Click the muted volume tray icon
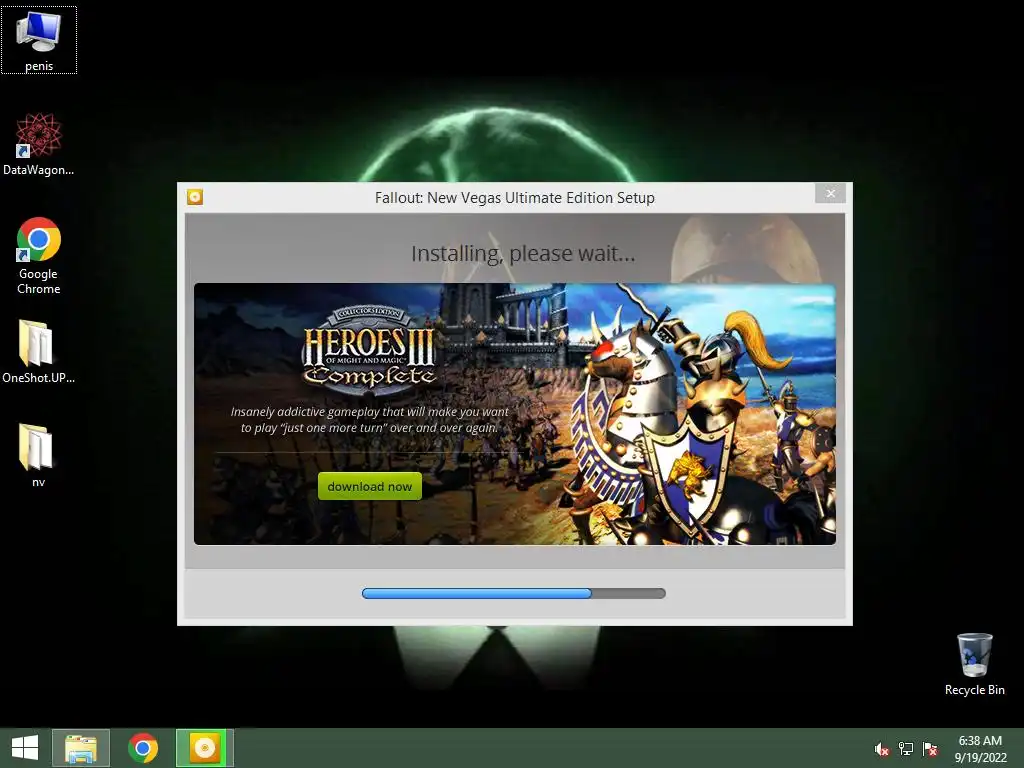 tap(882, 749)
